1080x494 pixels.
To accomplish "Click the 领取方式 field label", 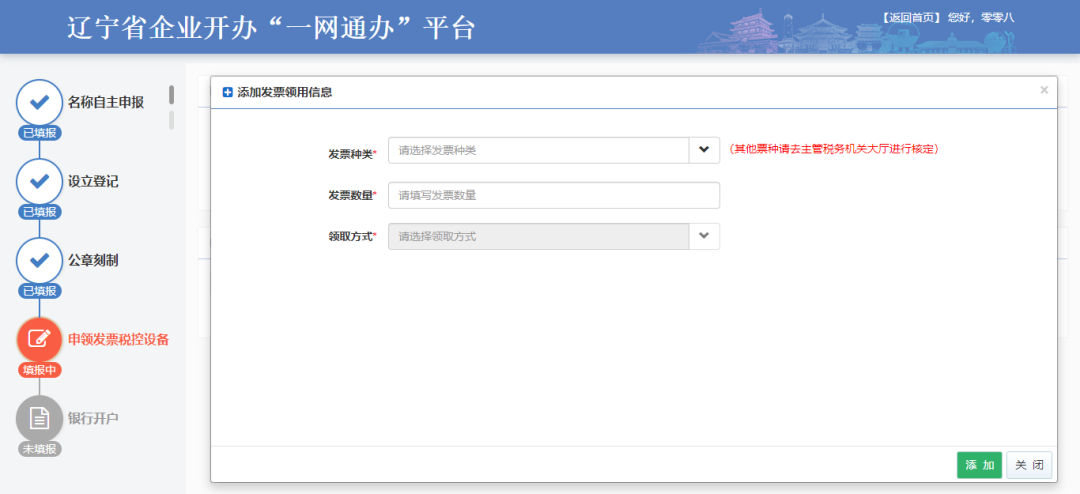I will point(351,236).
